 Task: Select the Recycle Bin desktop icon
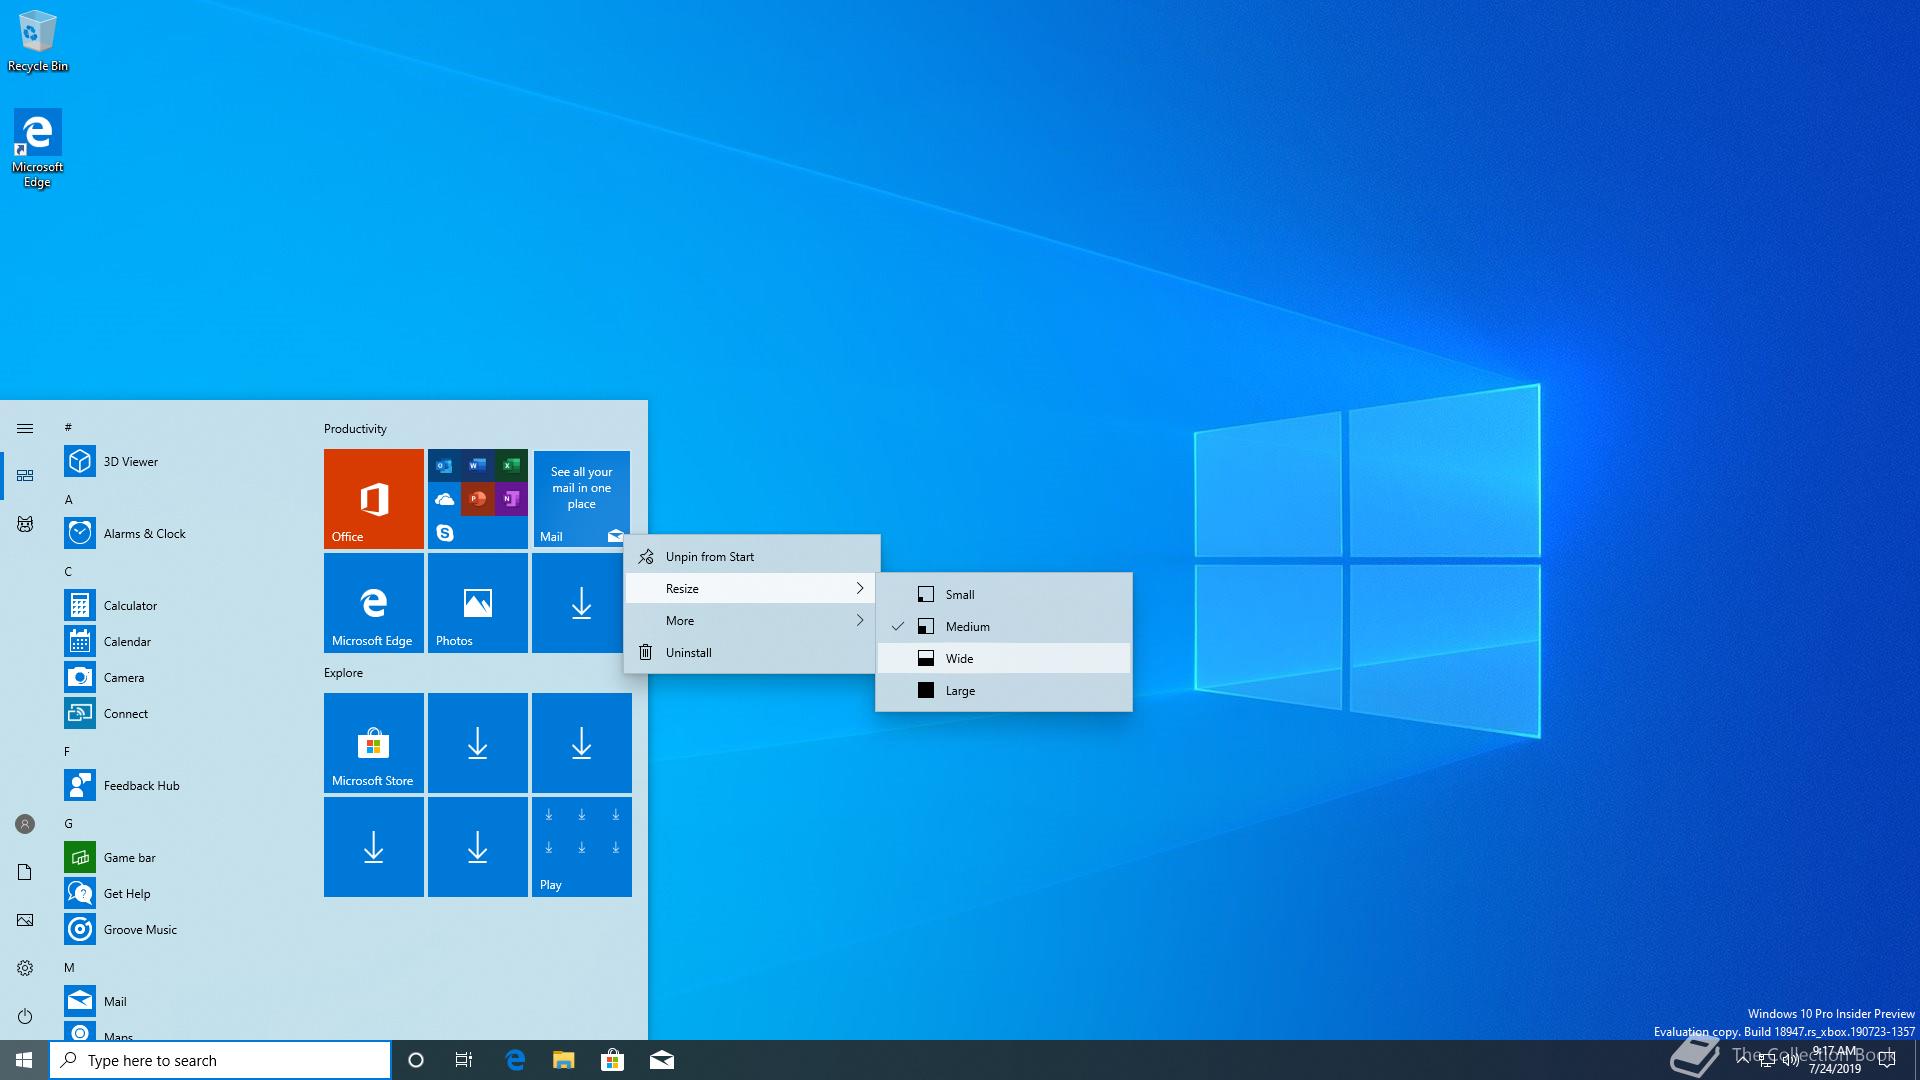pyautogui.click(x=38, y=41)
